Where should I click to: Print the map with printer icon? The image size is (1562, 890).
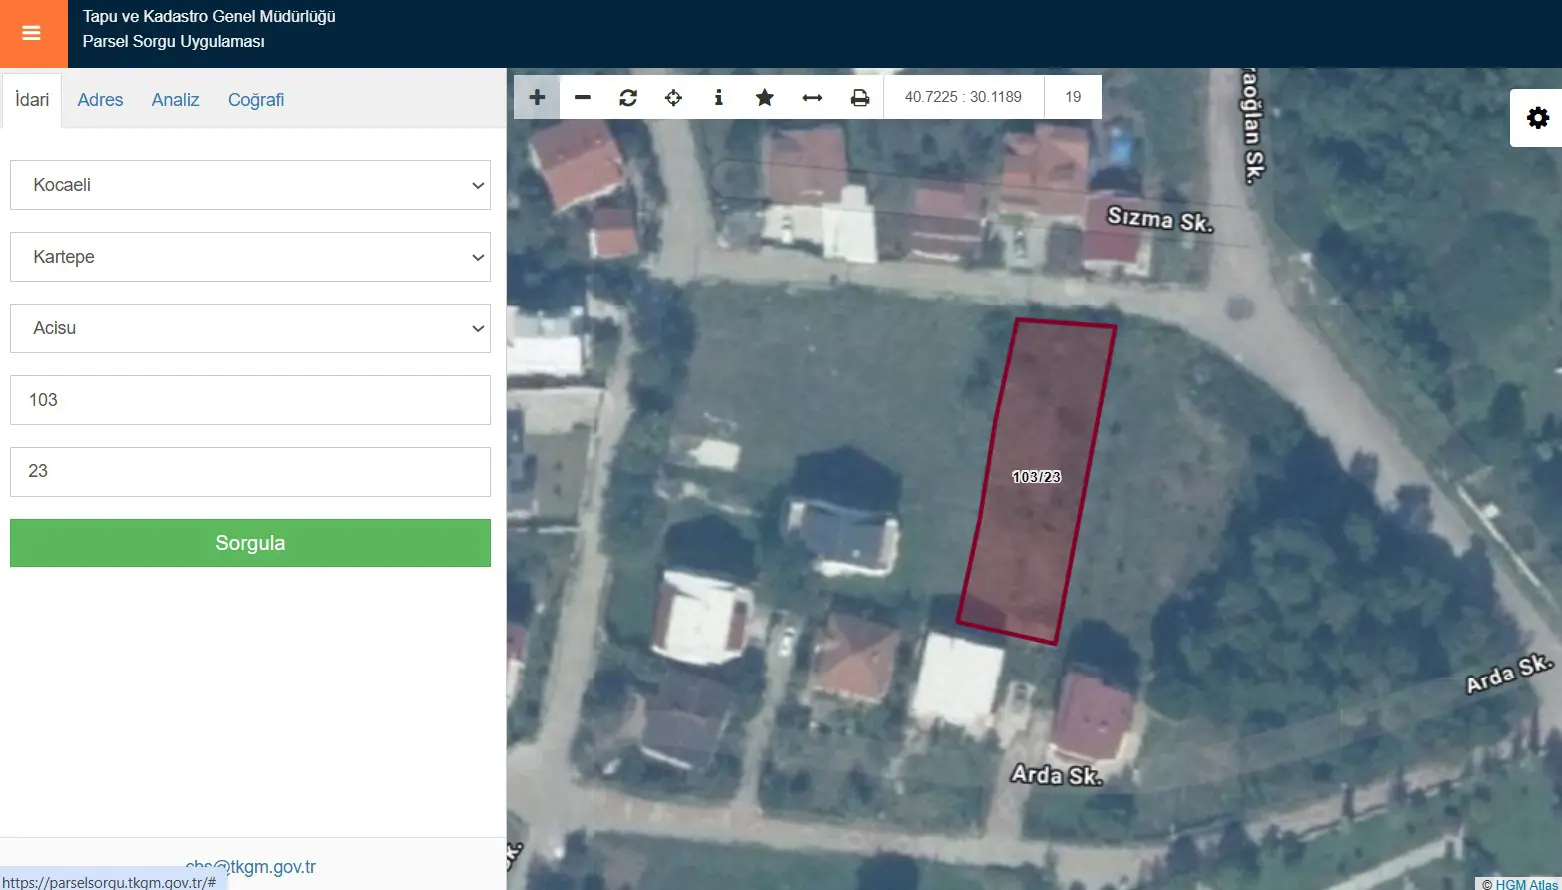pyautogui.click(x=860, y=97)
